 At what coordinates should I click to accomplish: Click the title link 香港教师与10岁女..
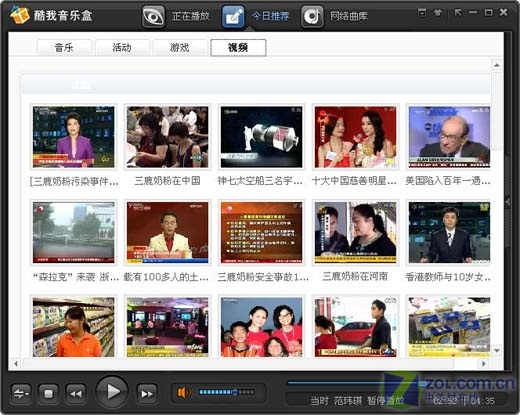448,277
